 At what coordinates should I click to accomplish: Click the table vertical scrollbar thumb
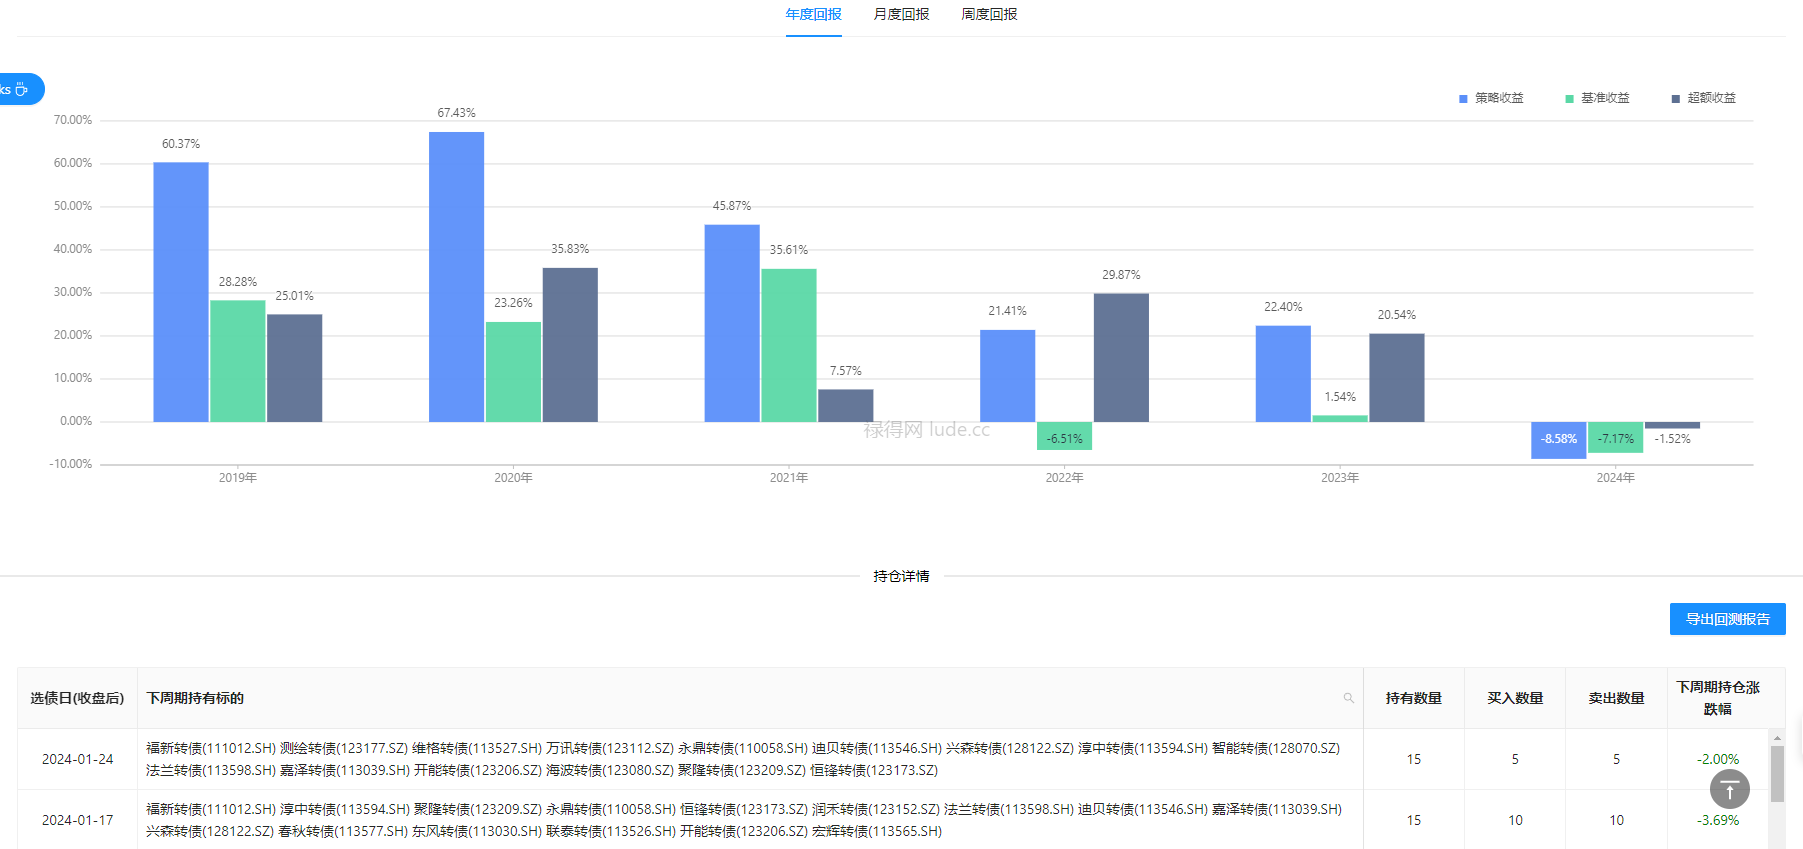[1777, 773]
